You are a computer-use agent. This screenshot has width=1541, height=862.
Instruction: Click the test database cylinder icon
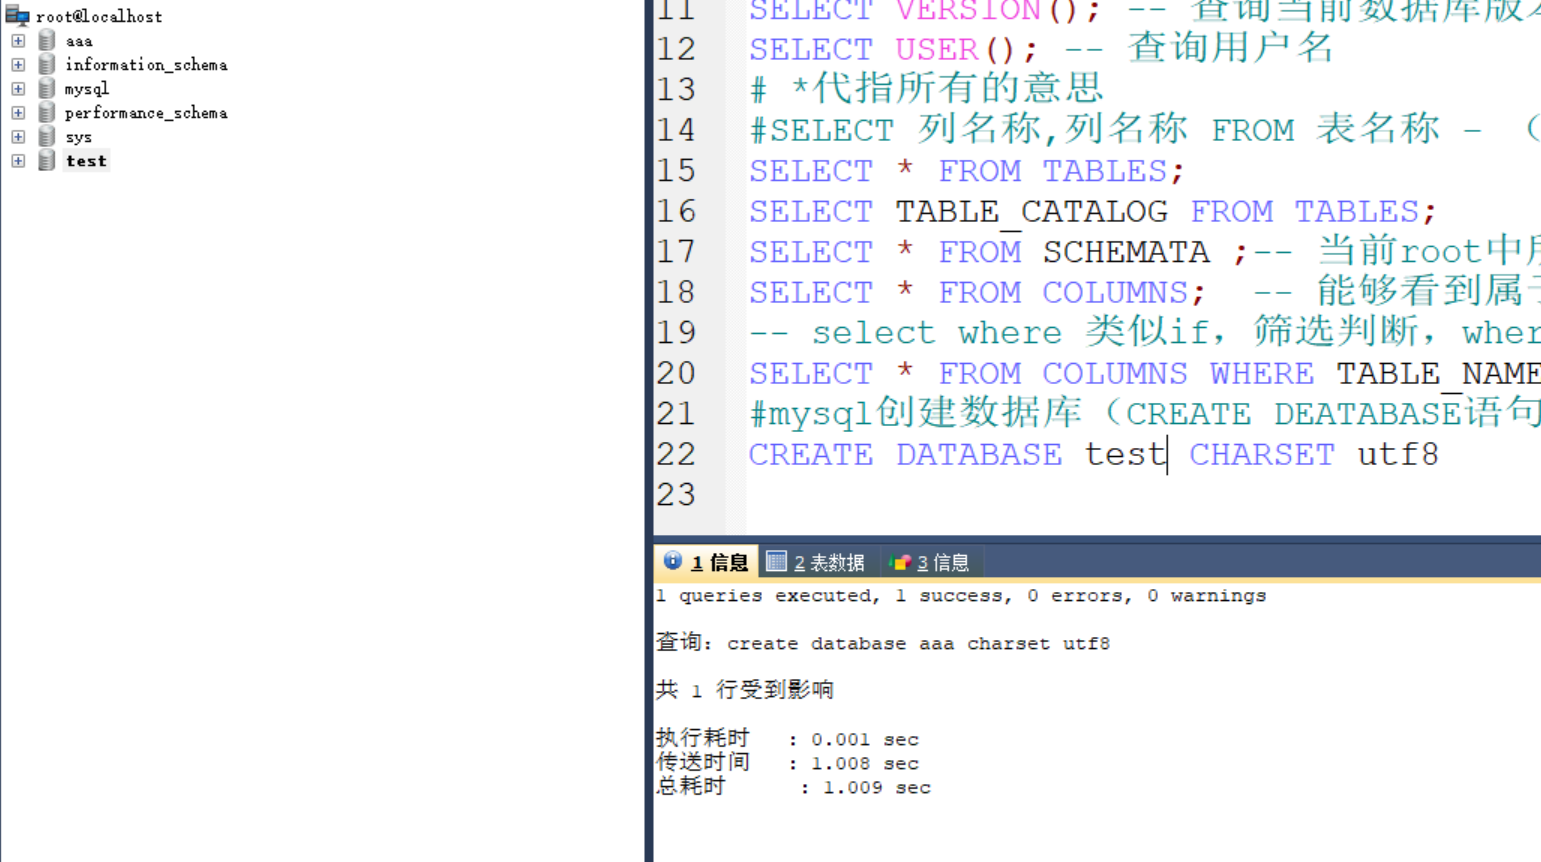[46, 160]
